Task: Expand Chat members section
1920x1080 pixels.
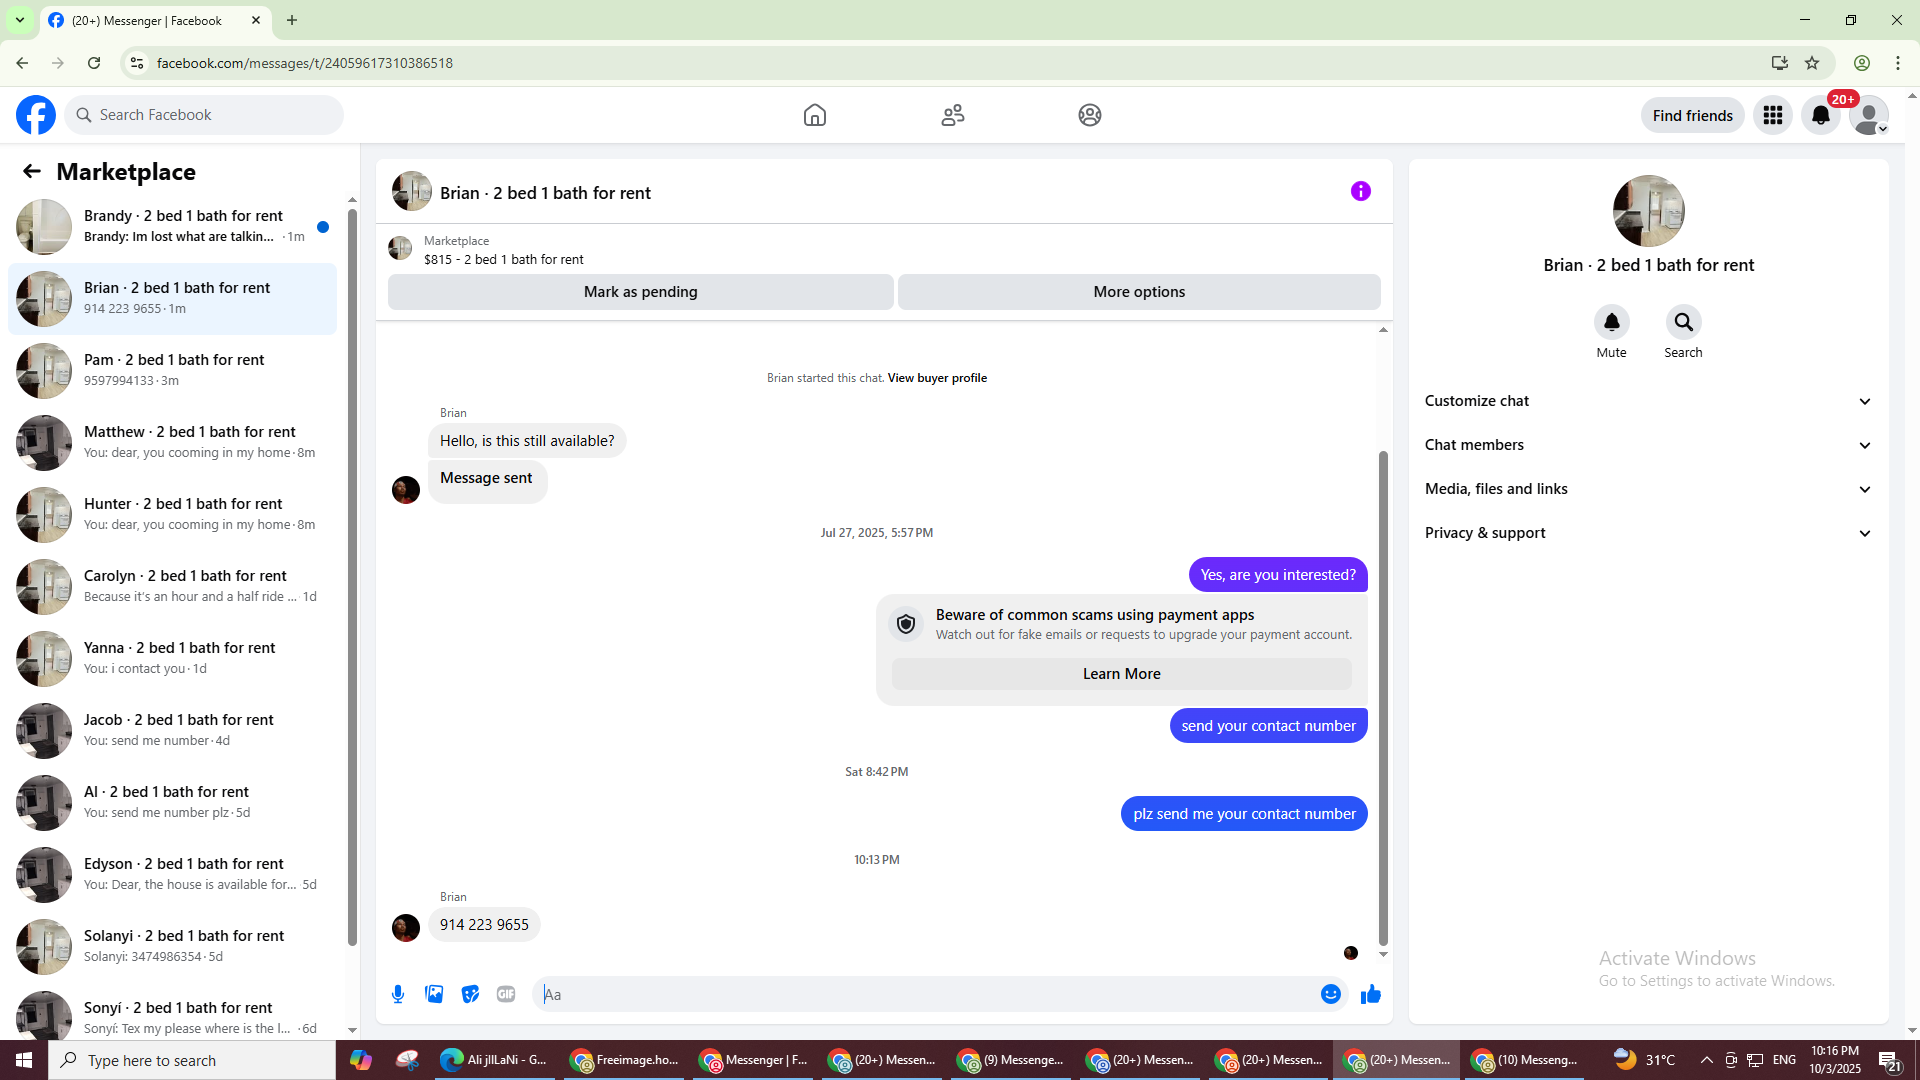Action: click(1649, 445)
